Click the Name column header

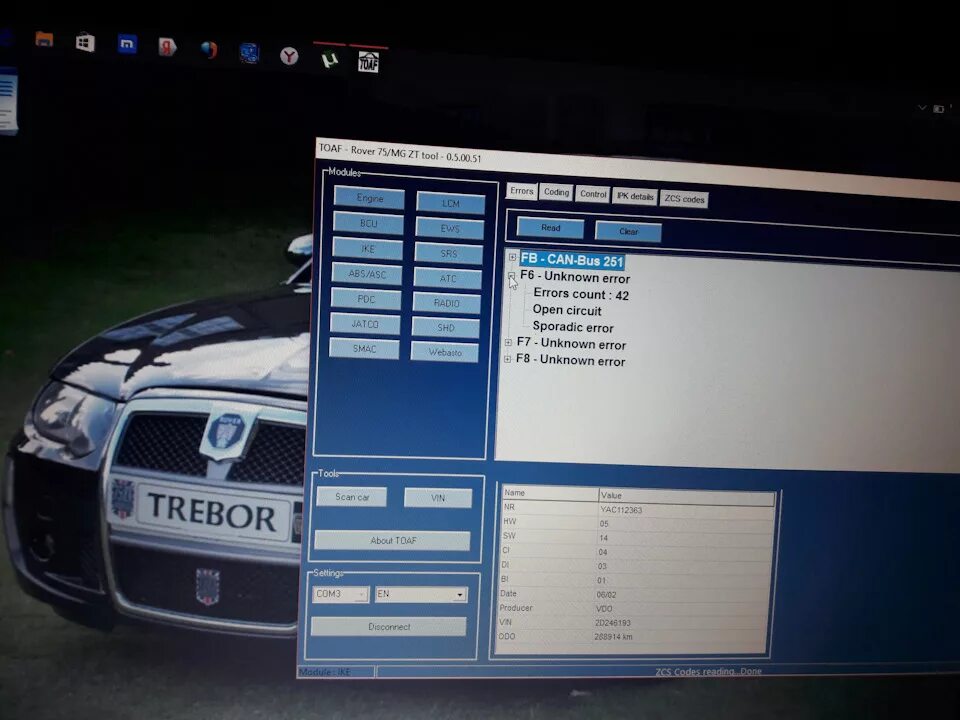(x=550, y=493)
